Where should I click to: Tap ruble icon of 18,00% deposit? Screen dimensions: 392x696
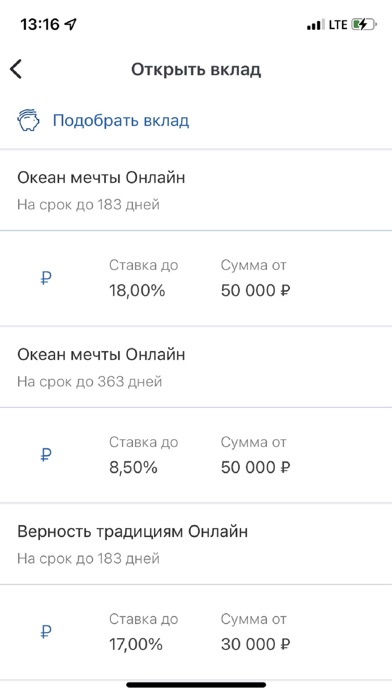(46, 278)
